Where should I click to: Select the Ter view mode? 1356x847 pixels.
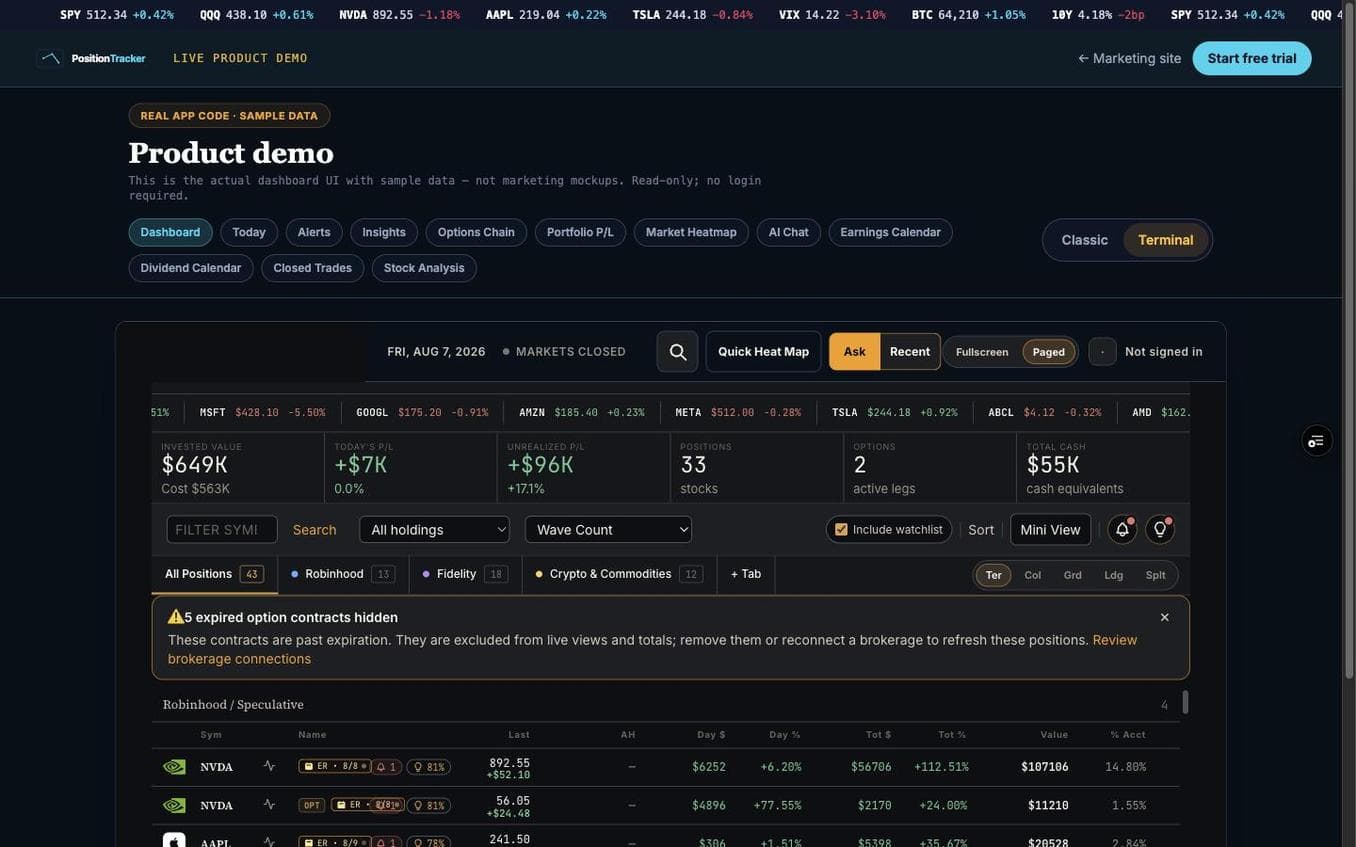[994, 575]
